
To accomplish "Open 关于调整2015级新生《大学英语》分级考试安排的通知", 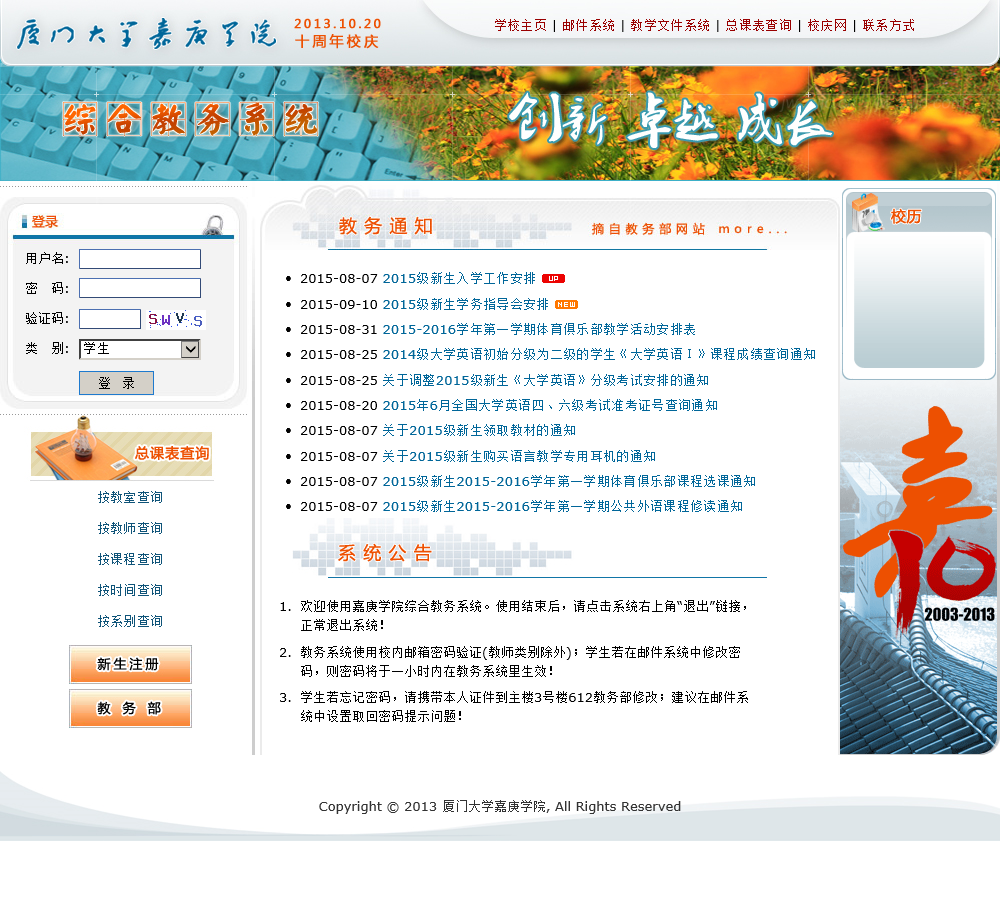I will (545, 381).
